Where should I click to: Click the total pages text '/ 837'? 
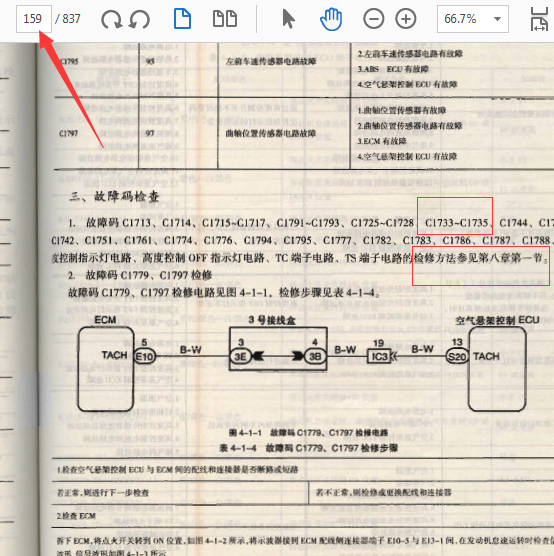[68, 19]
